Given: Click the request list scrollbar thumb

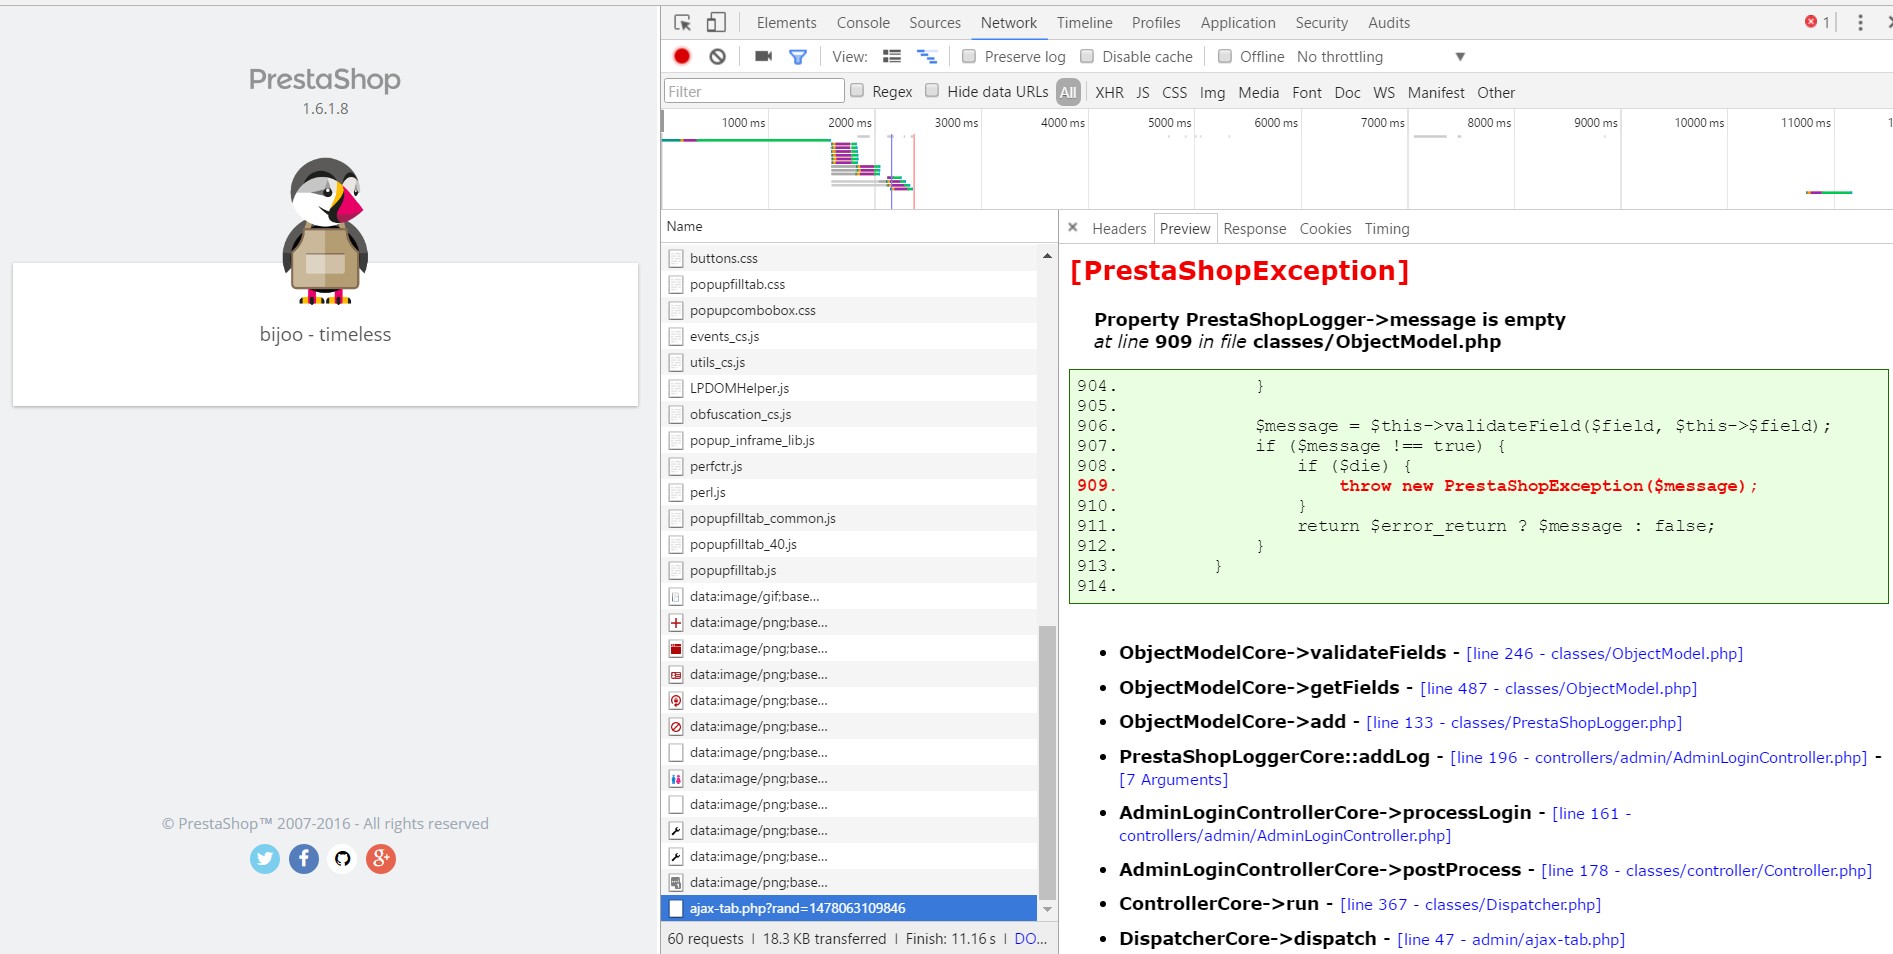Looking at the screenshot, I should (x=1047, y=762).
